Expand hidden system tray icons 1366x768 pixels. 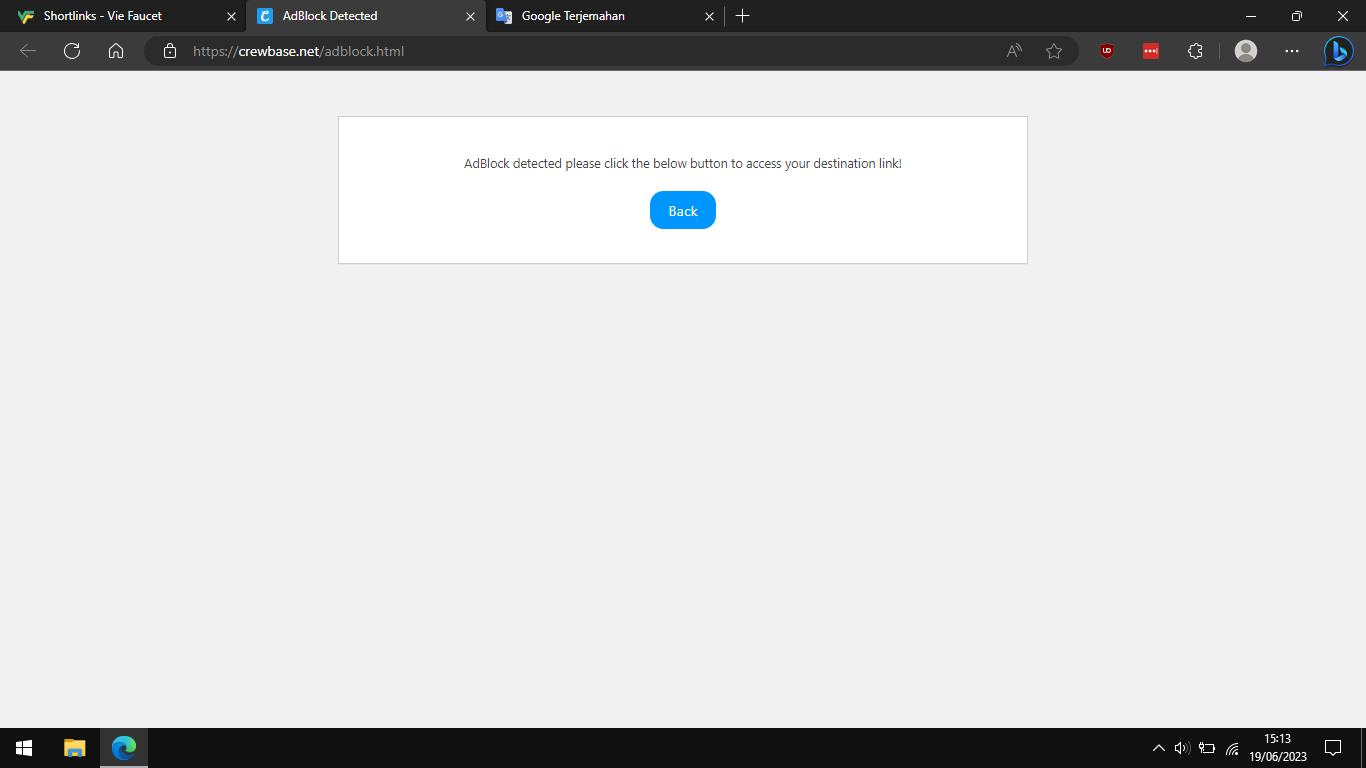(x=1157, y=747)
